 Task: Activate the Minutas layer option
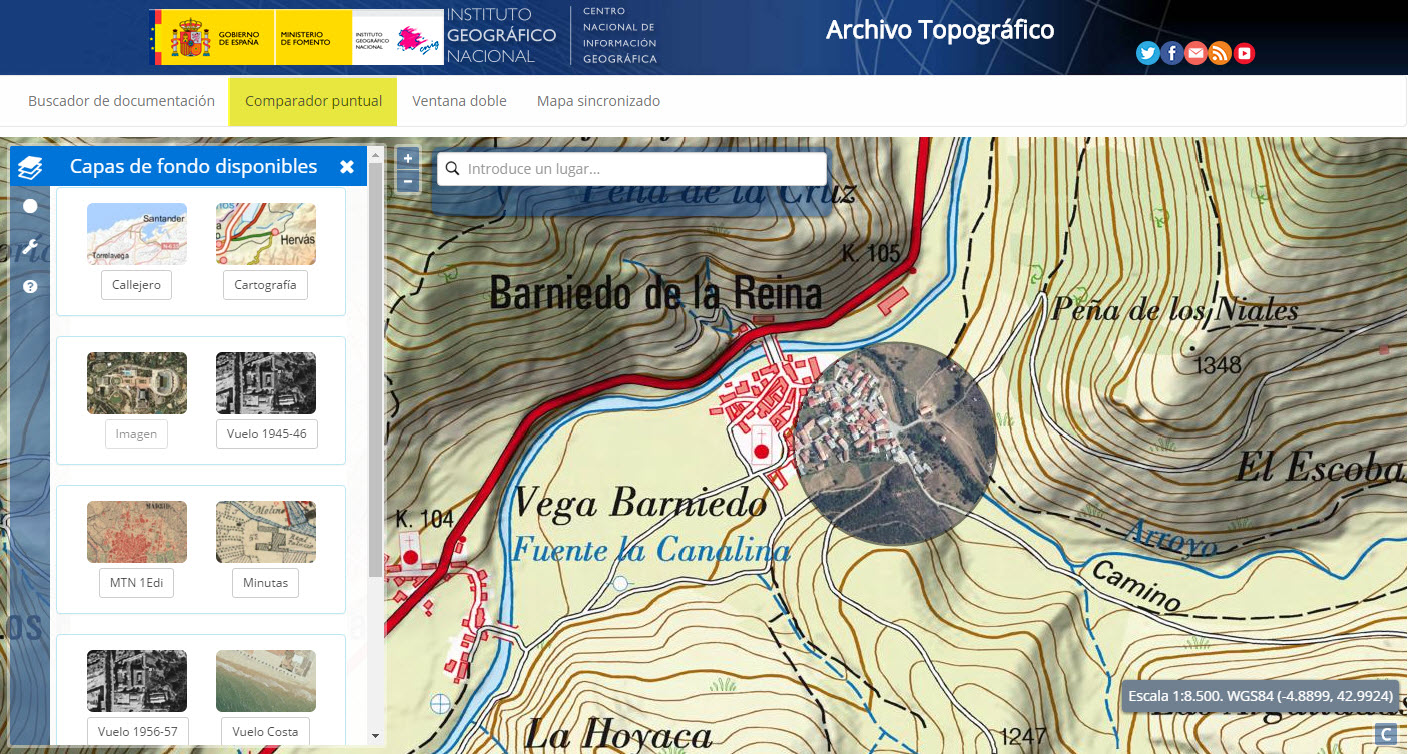click(x=265, y=582)
